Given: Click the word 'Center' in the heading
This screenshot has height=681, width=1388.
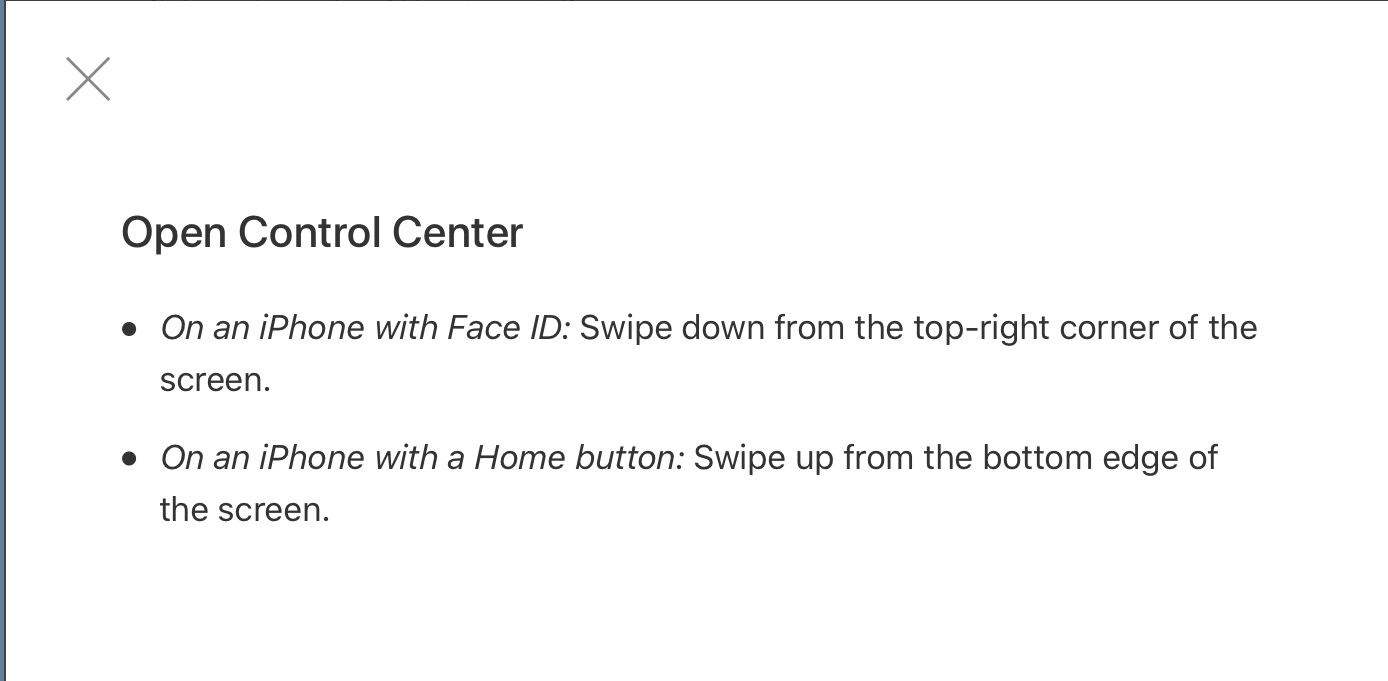Looking at the screenshot, I should tap(457, 233).
